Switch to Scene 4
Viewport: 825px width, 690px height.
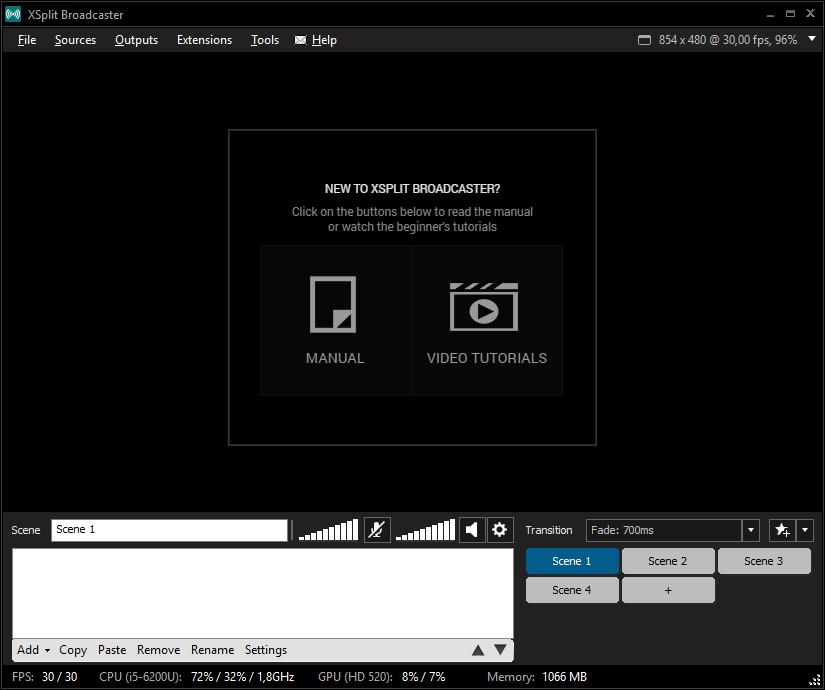click(572, 590)
